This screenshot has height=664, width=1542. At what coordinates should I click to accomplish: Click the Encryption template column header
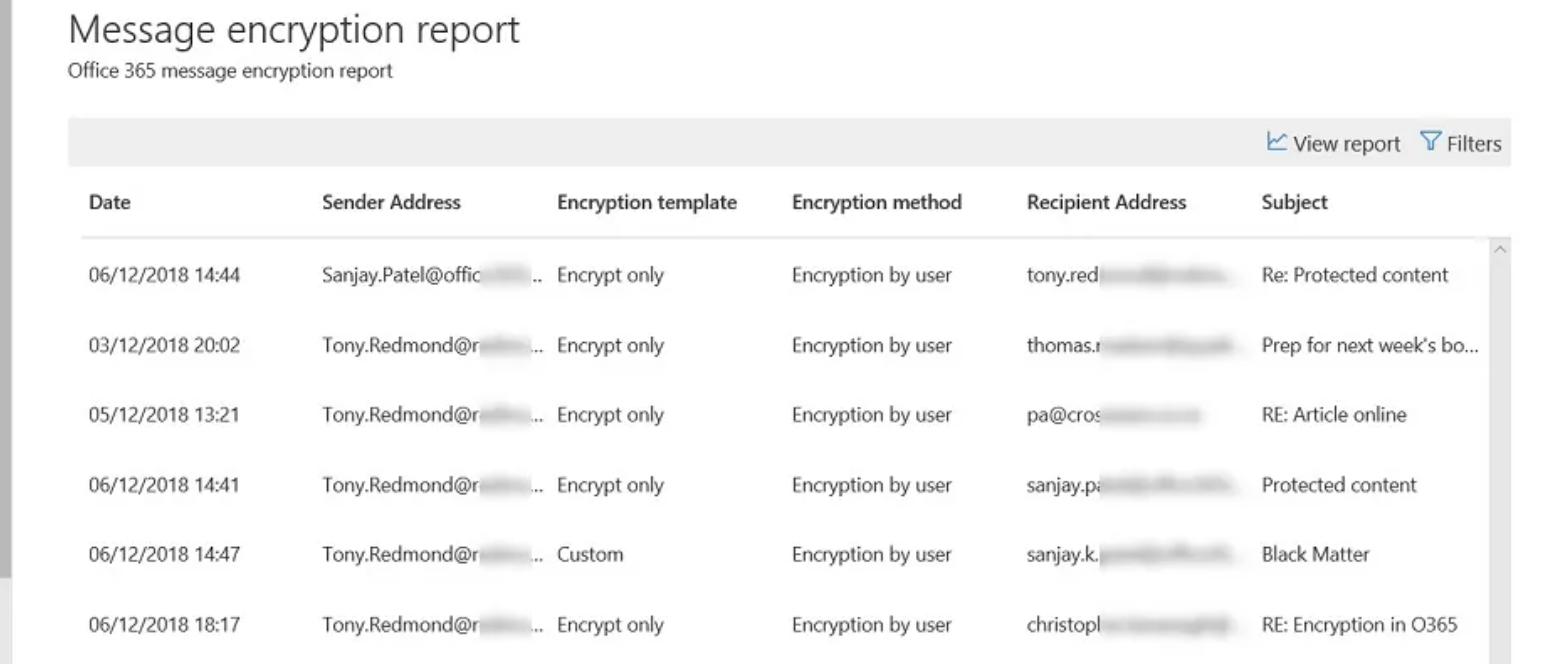pyautogui.click(x=647, y=202)
